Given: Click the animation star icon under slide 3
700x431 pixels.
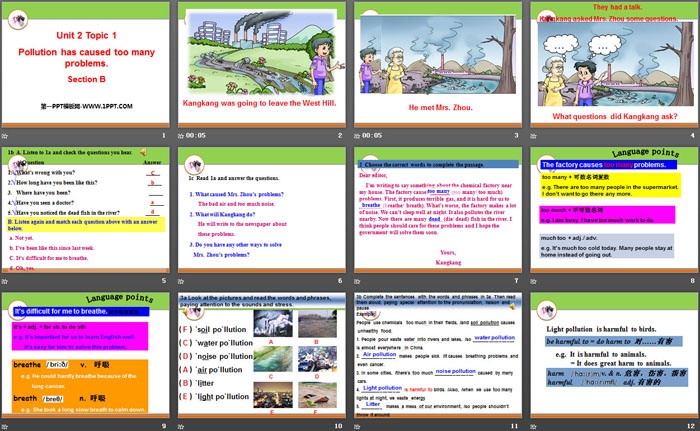Looking at the screenshot, I should [x=358, y=135].
